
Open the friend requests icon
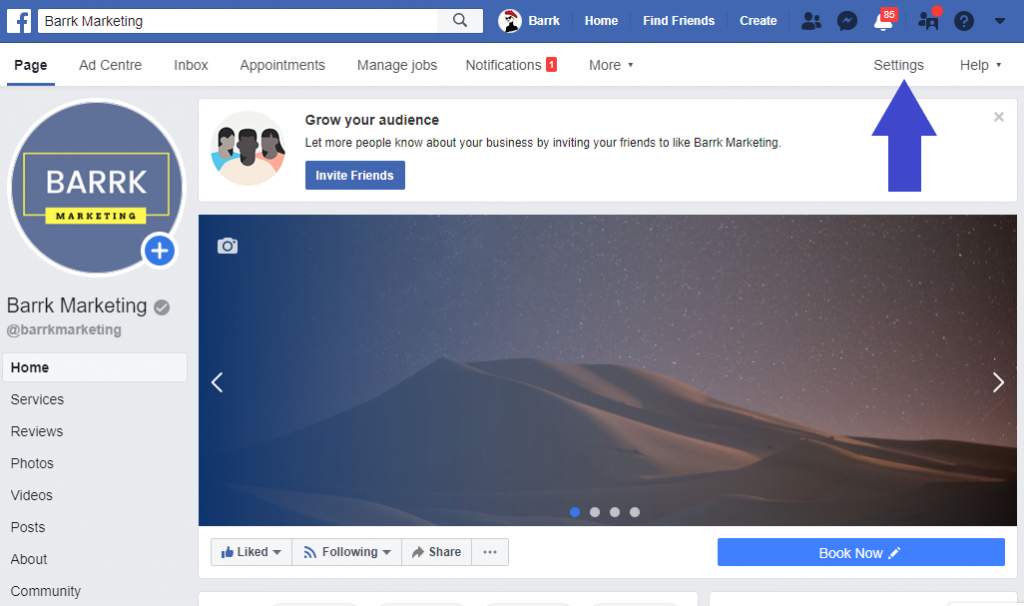tap(811, 21)
